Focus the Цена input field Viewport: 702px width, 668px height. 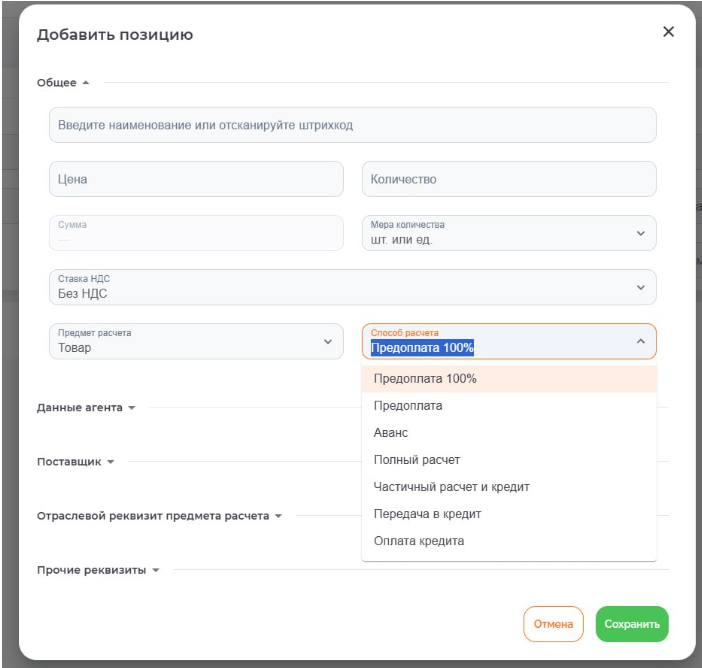(196, 180)
